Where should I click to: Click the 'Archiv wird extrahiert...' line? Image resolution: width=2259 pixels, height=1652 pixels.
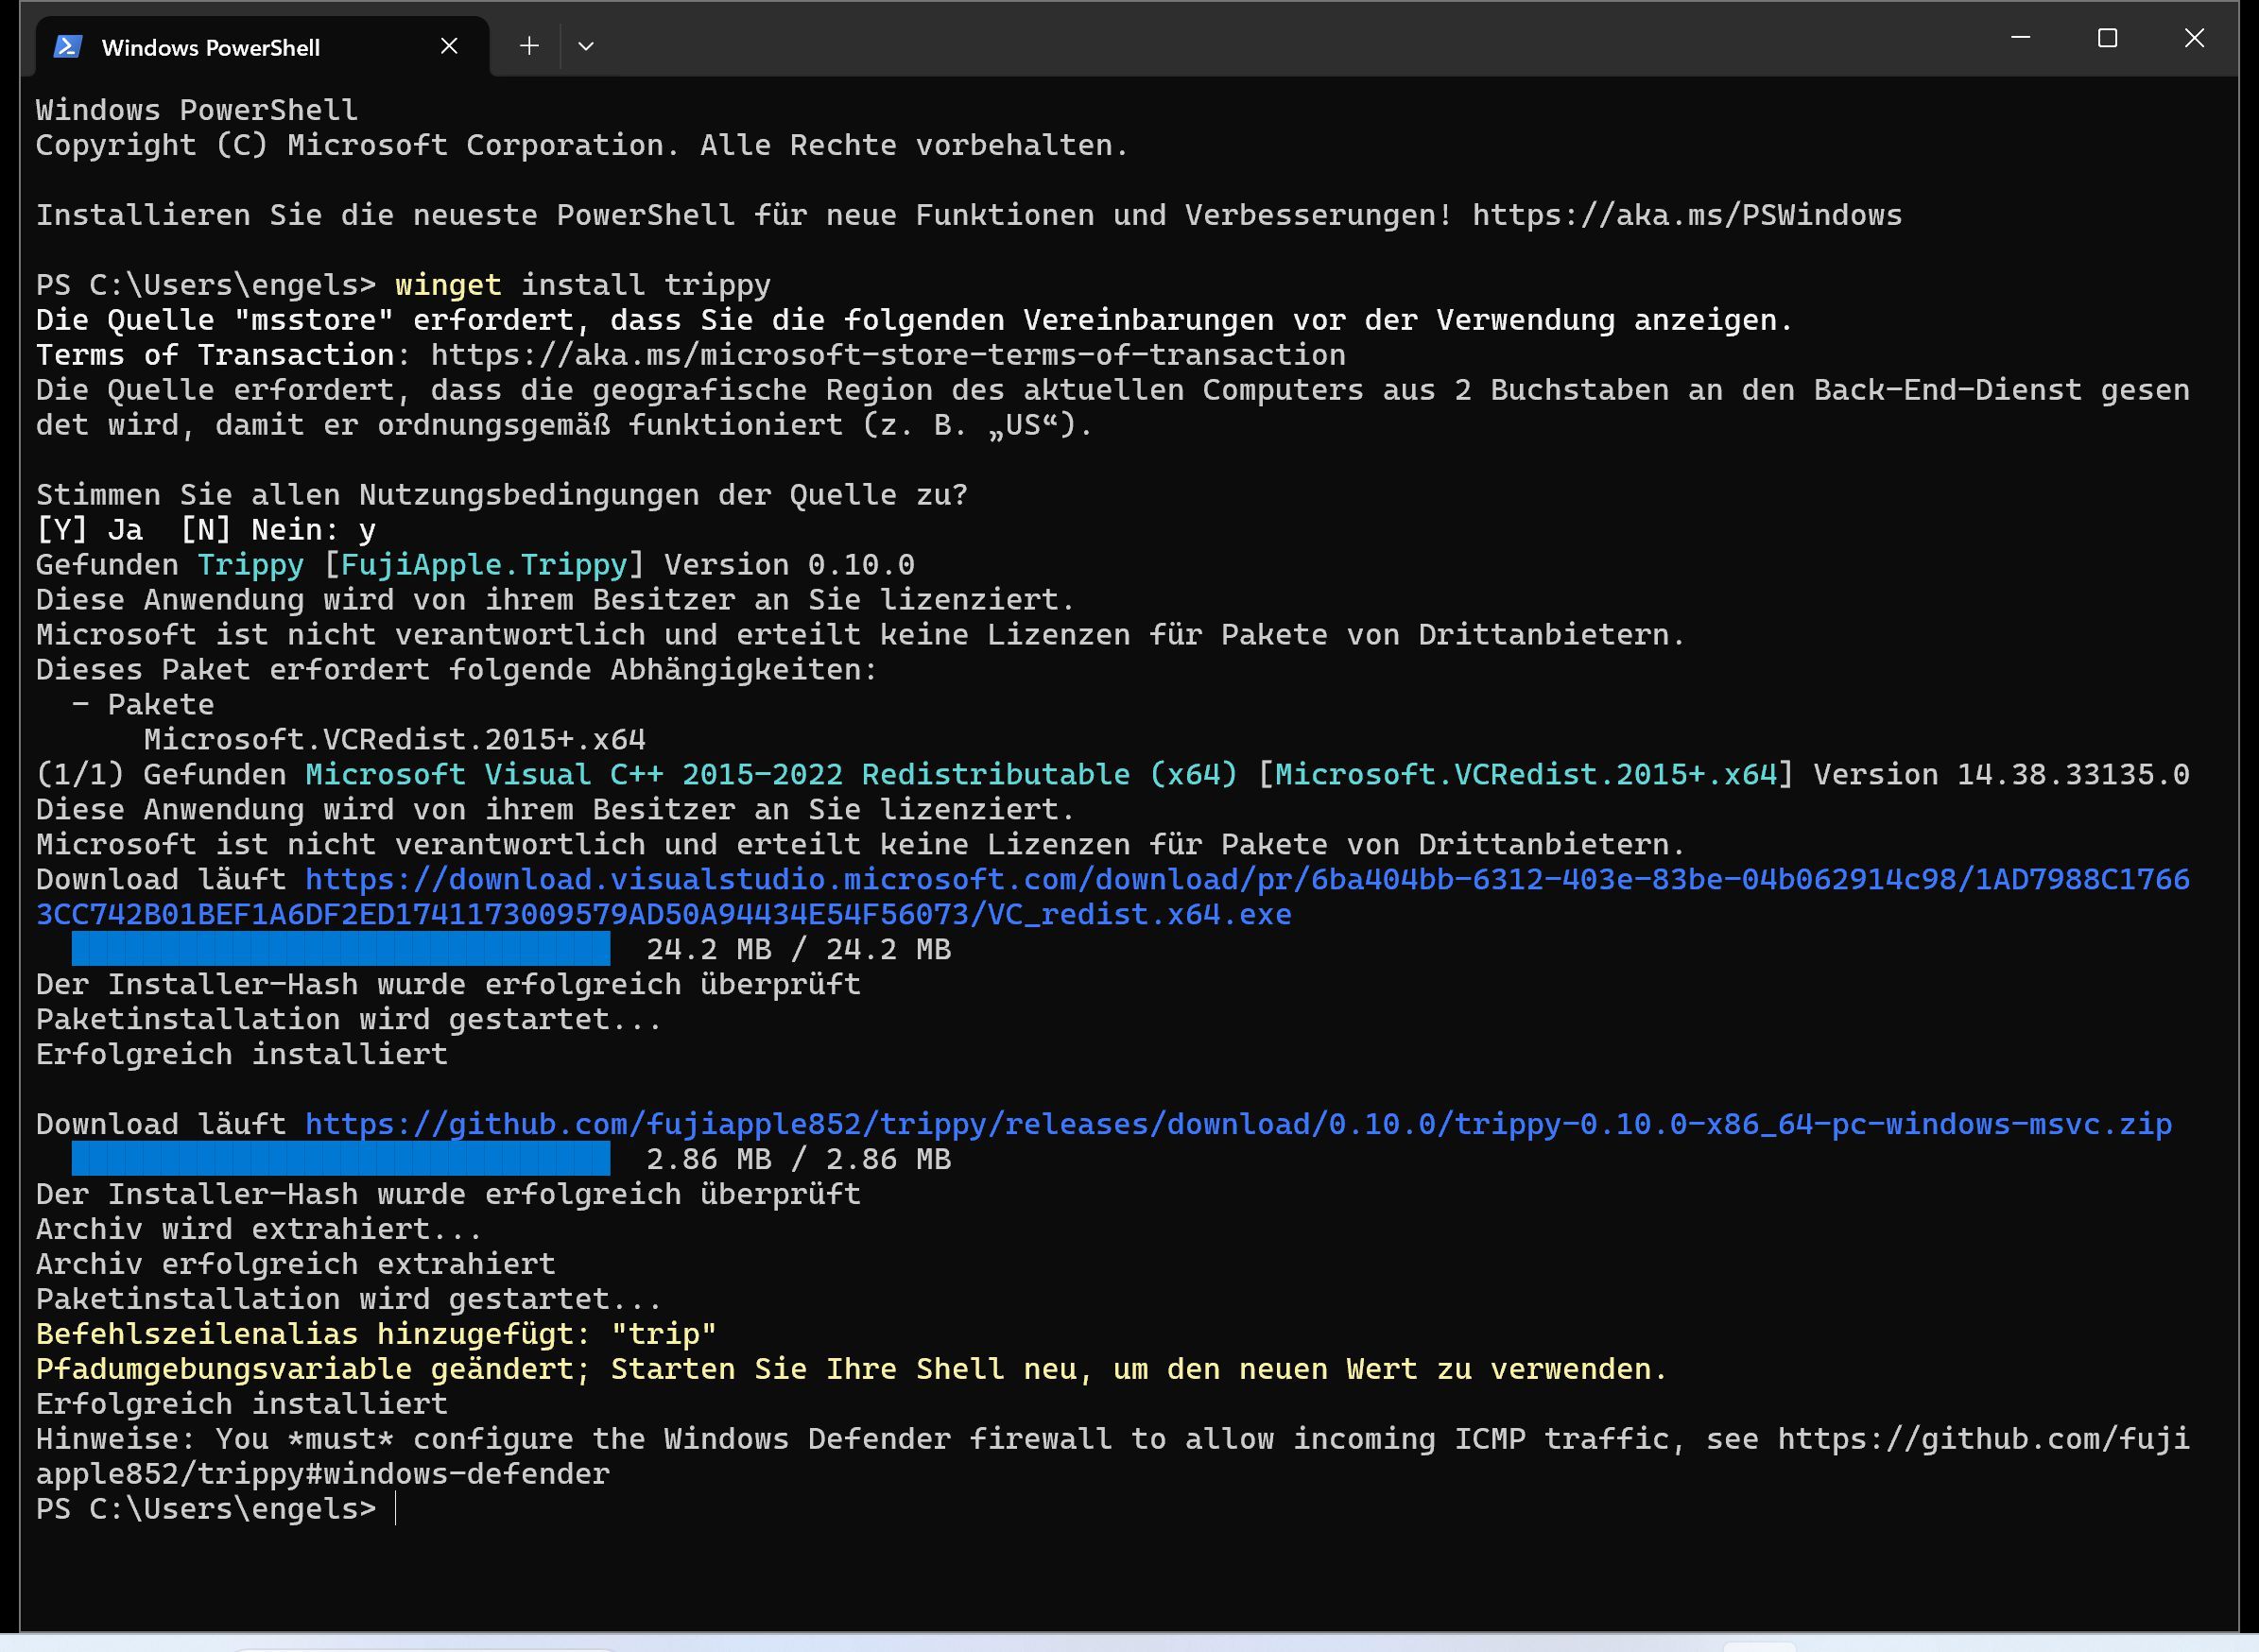click(x=260, y=1229)
